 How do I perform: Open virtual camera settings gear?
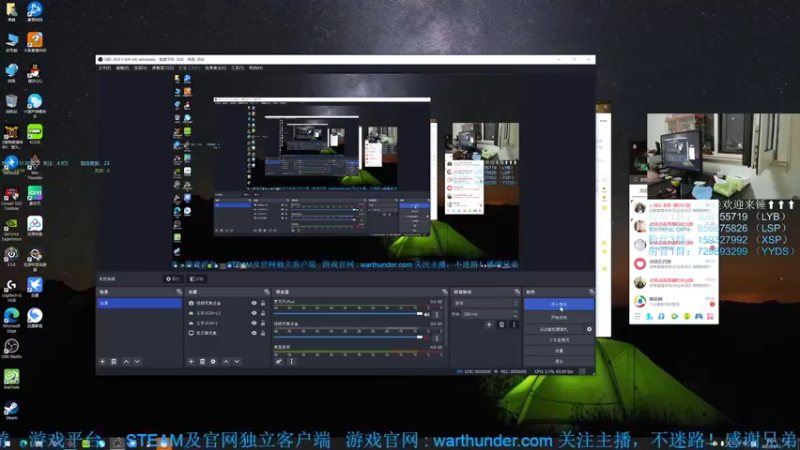tap(589, 329)
